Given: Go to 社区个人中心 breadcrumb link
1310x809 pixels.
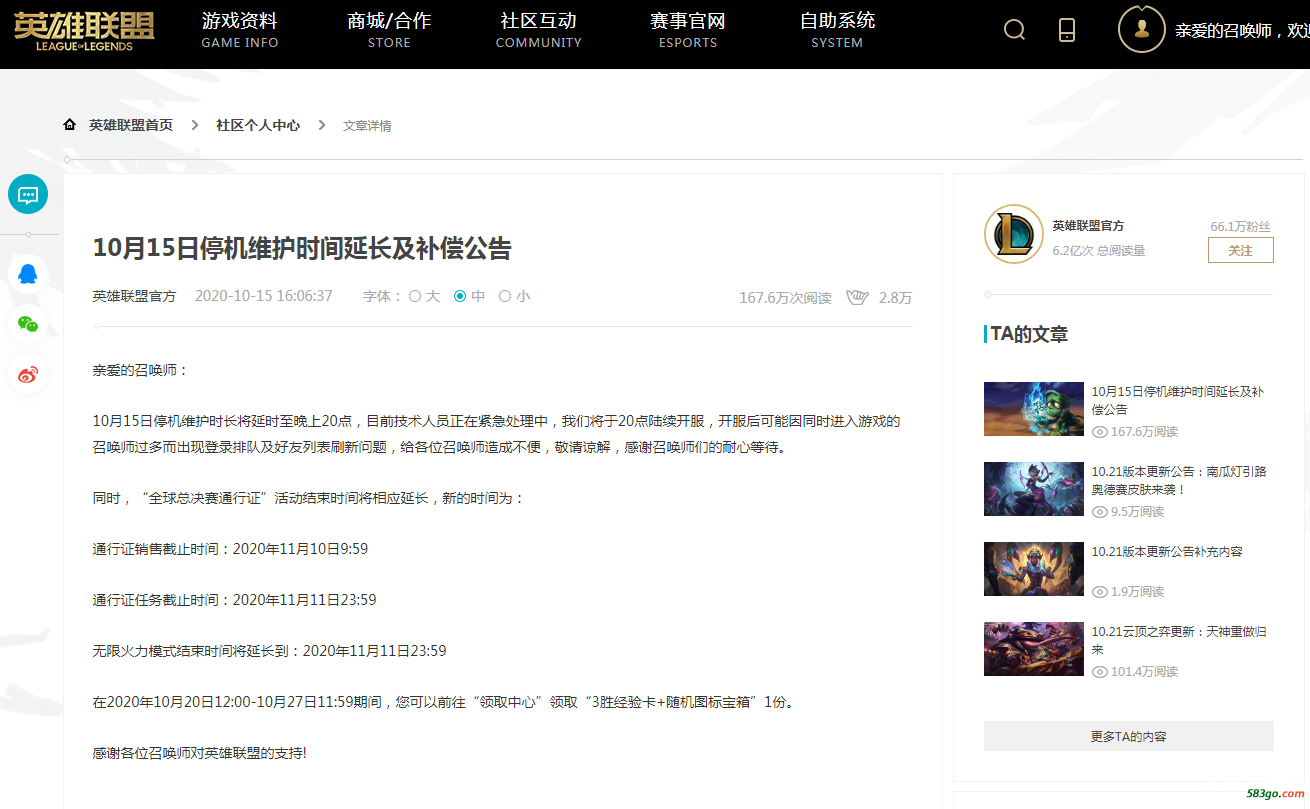Looking at the screenshot, I should click(x=258, y=125).
